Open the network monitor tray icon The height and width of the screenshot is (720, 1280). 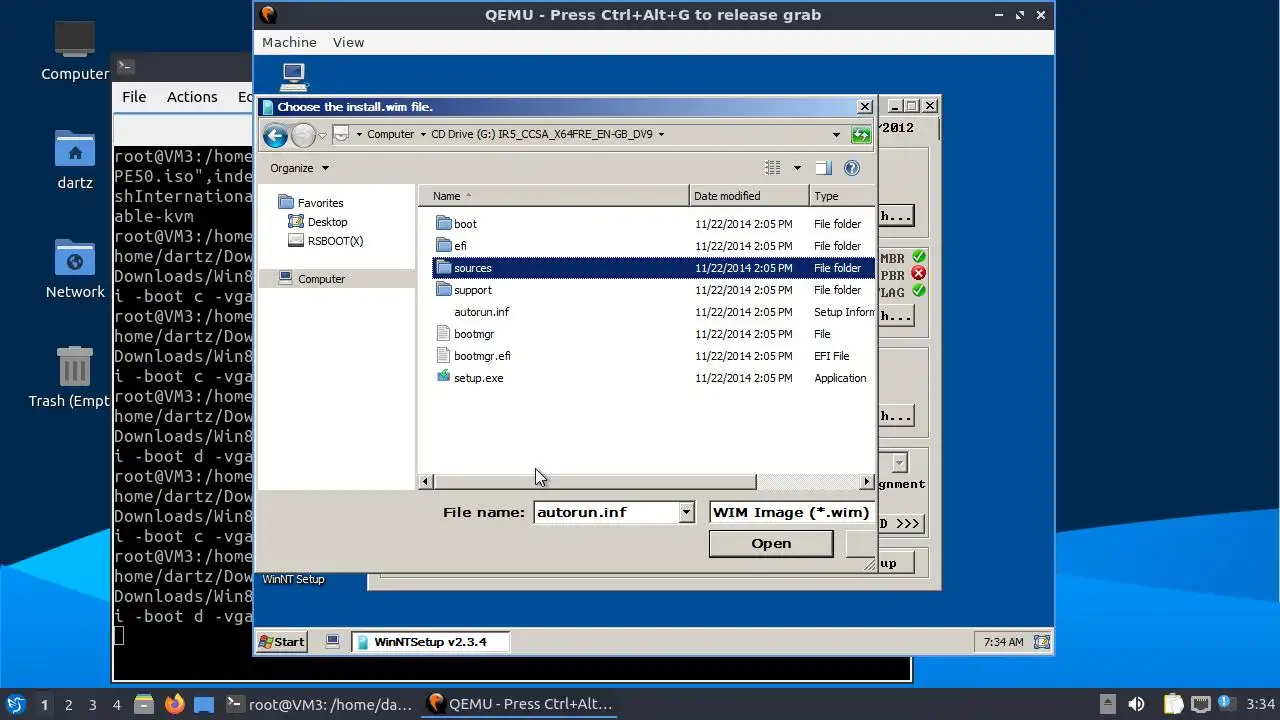1201,704
